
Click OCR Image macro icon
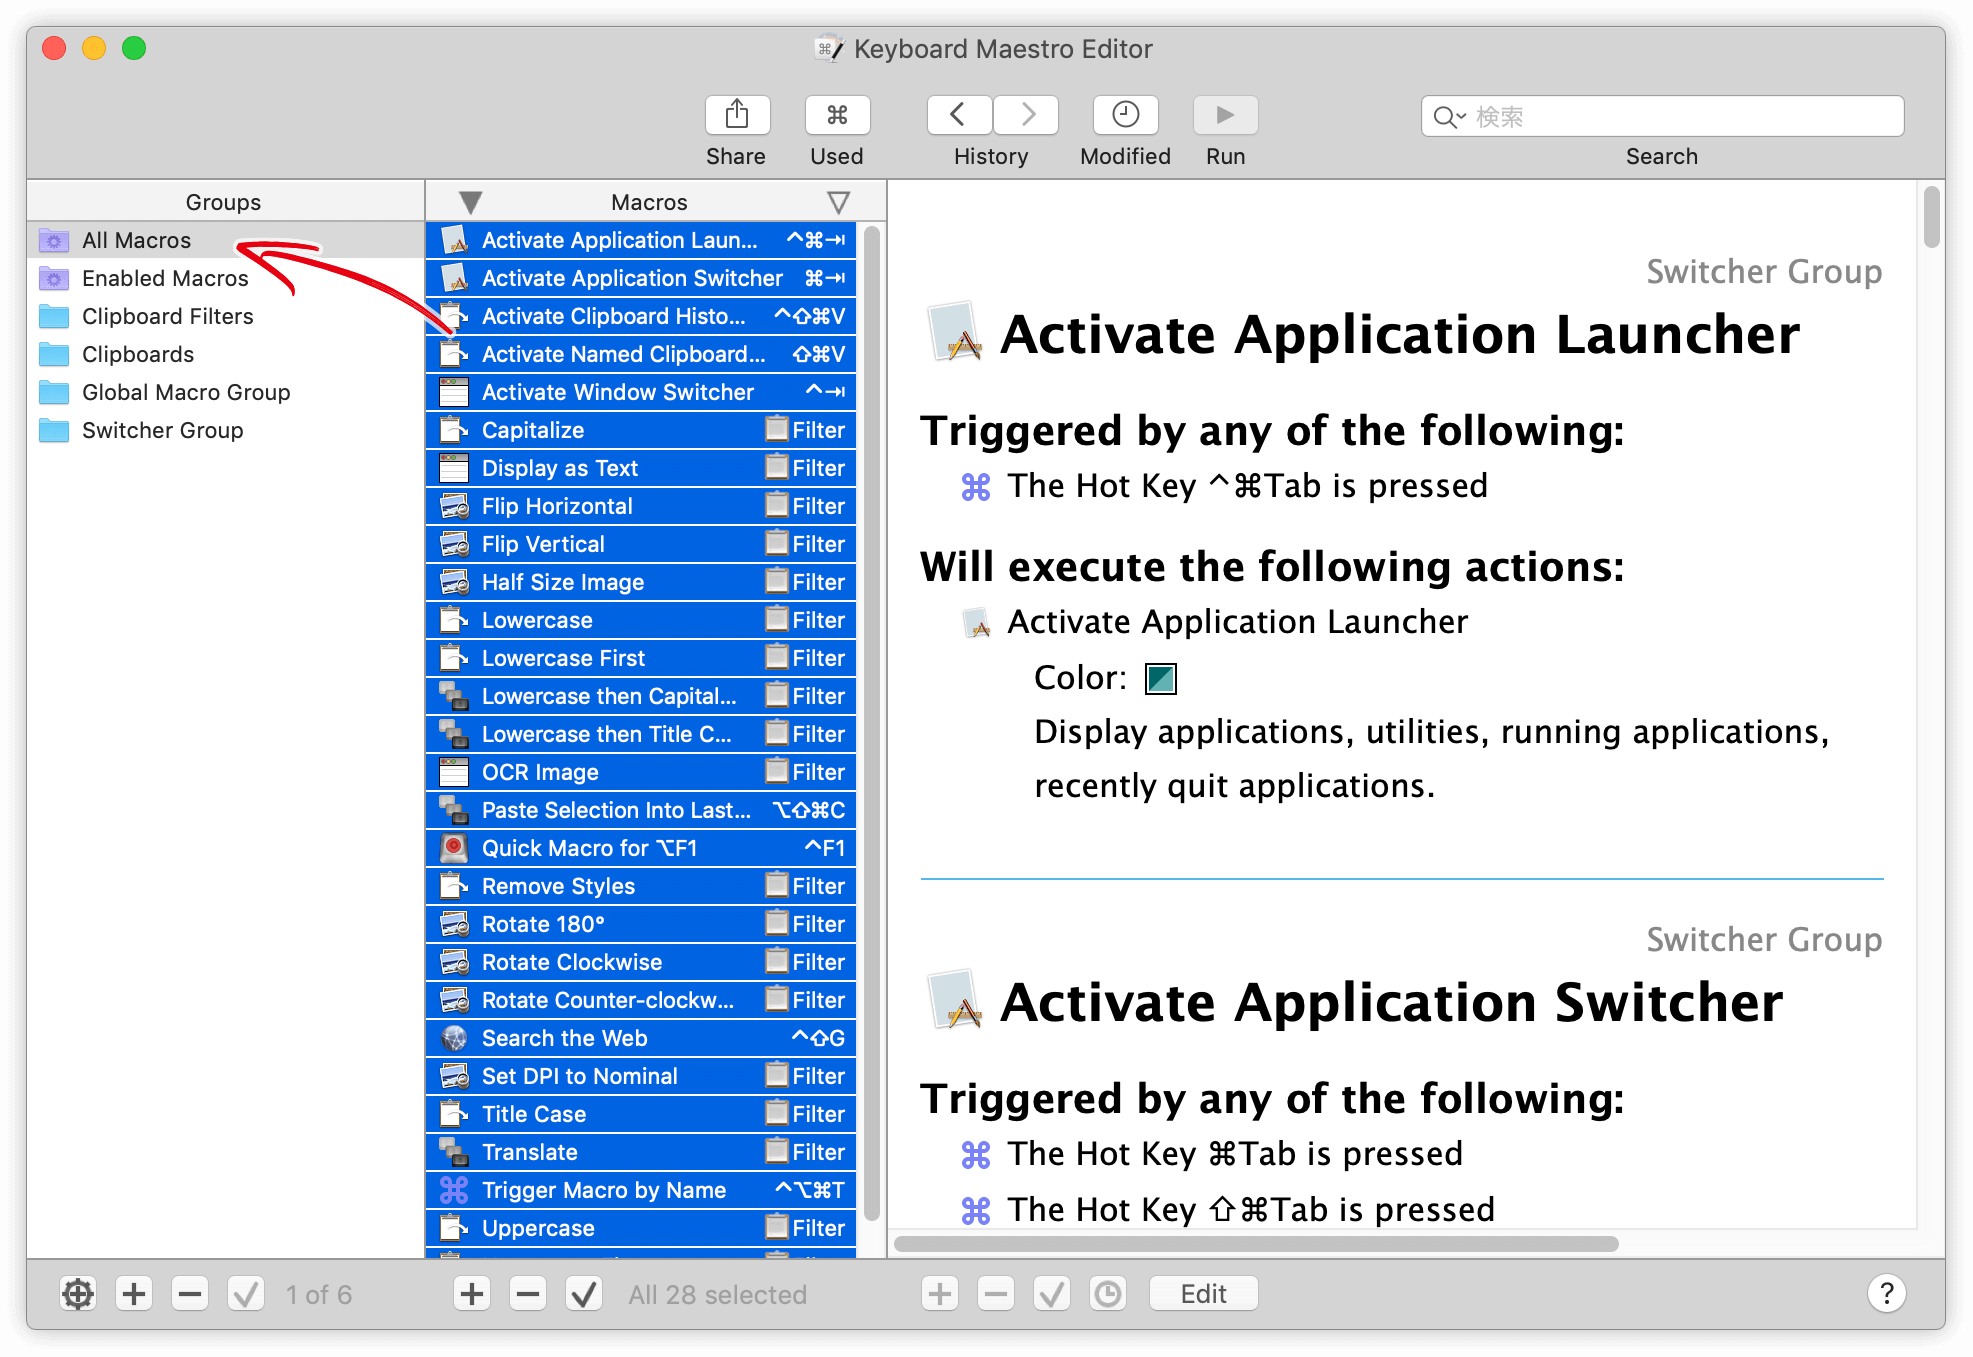tap(454, 772)
